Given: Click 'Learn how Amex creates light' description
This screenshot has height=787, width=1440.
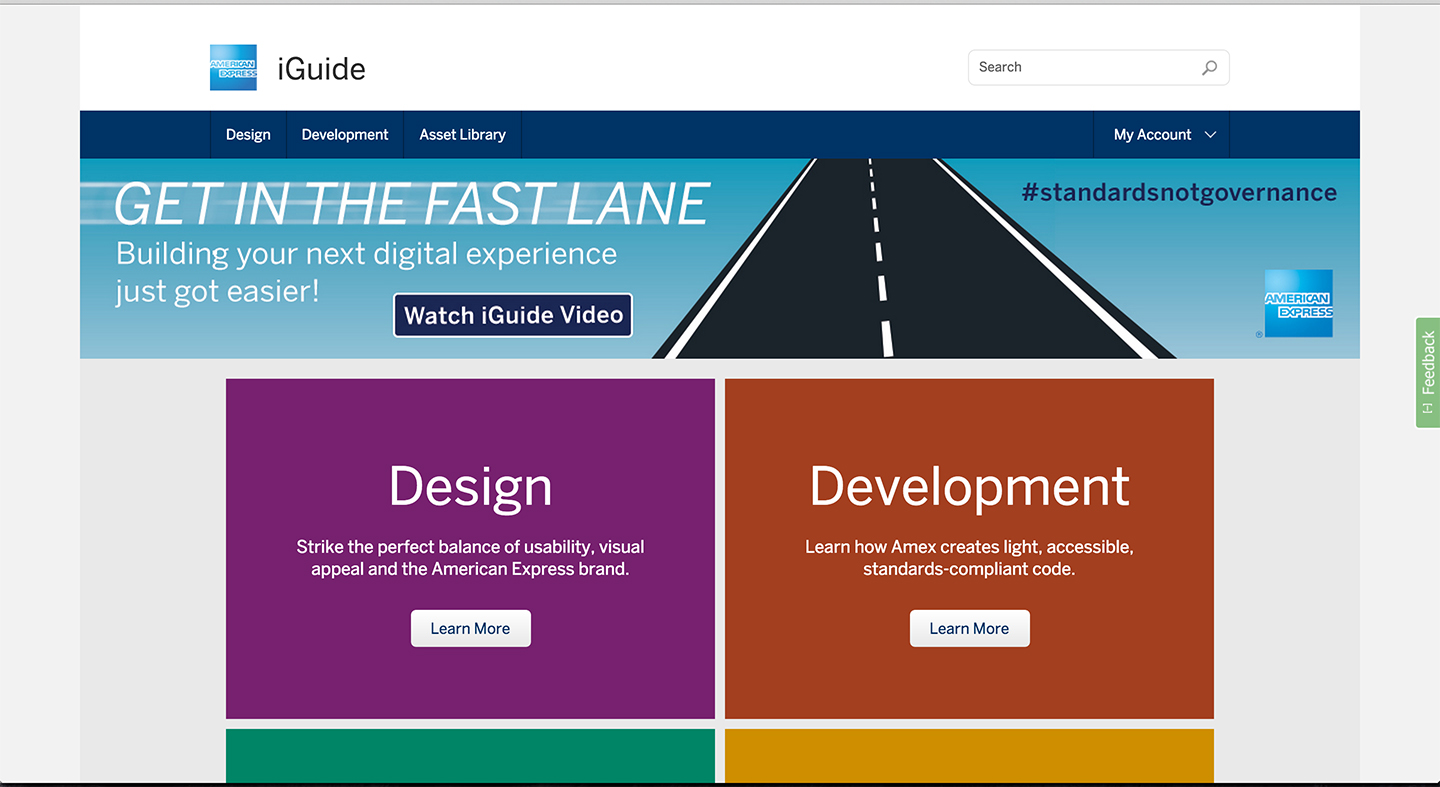Looking at the screenshot, I should pyautogui.click(x=969, y=558).
